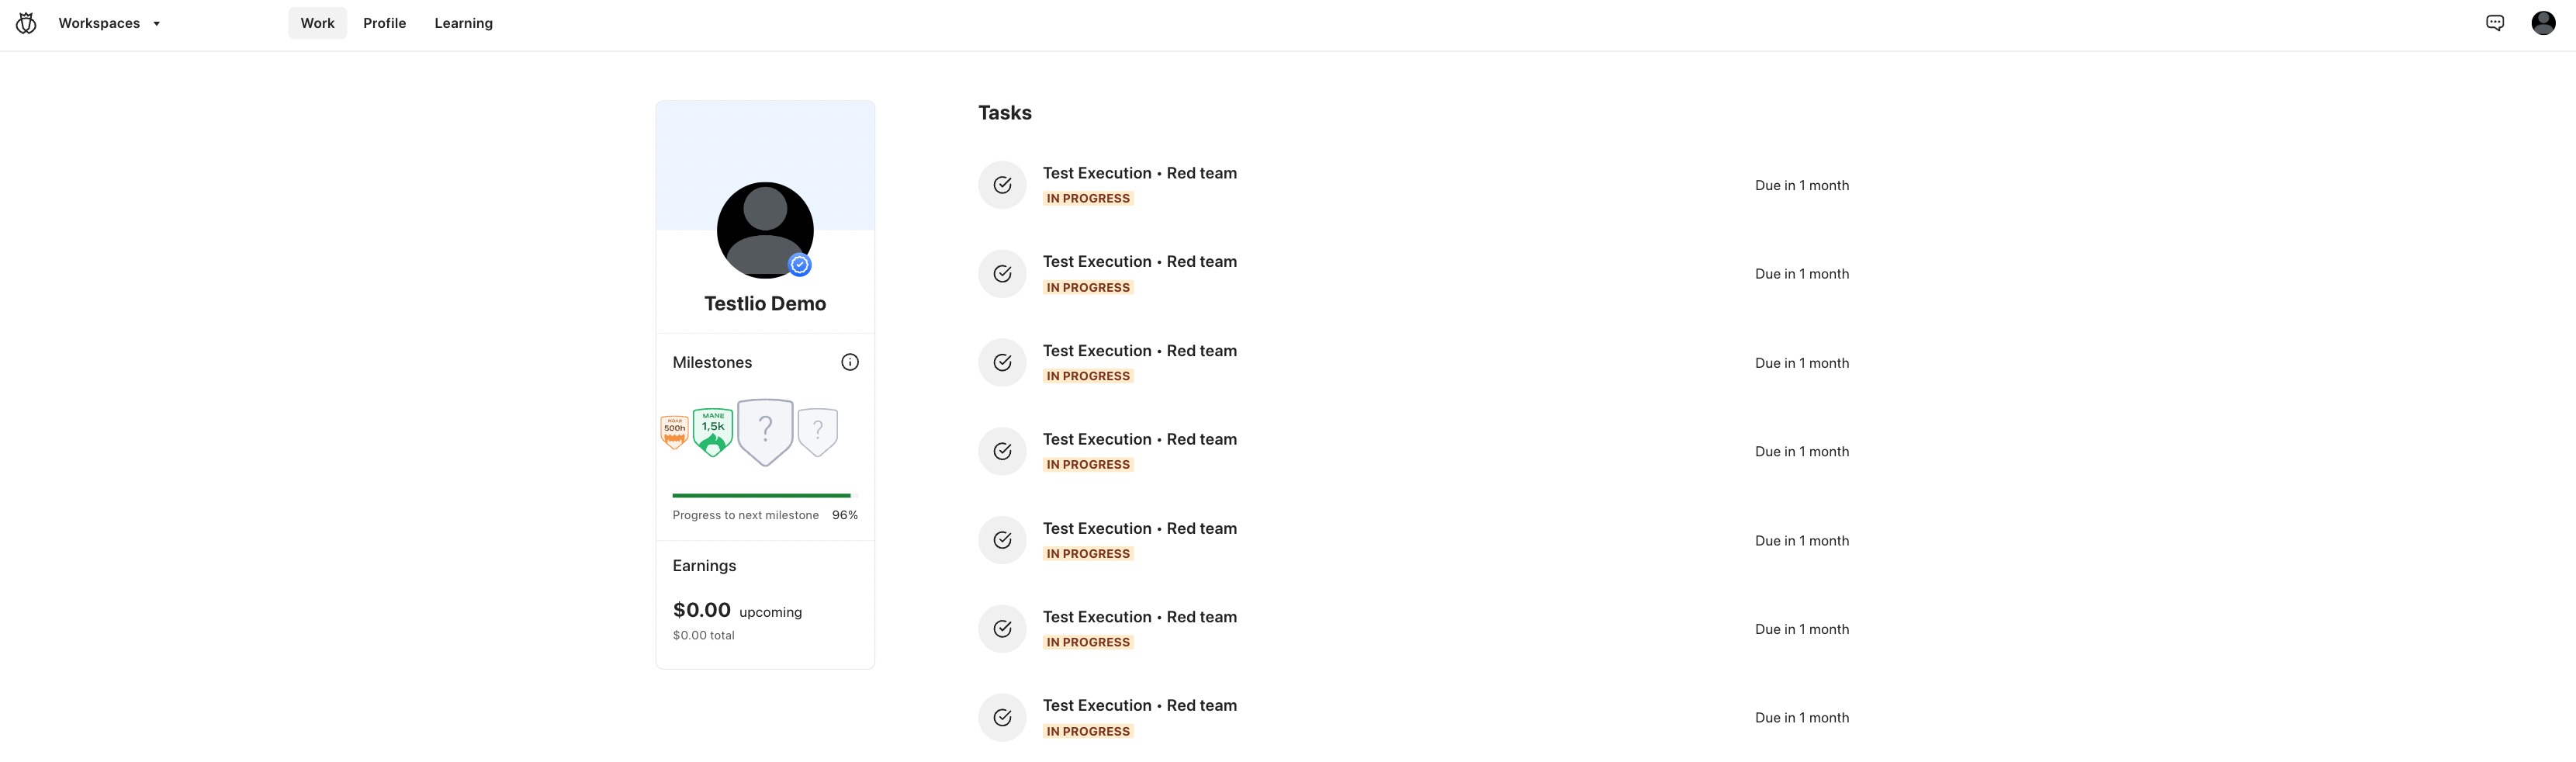
Task: Click the Milestones section heading
Action: click(712, 362)
